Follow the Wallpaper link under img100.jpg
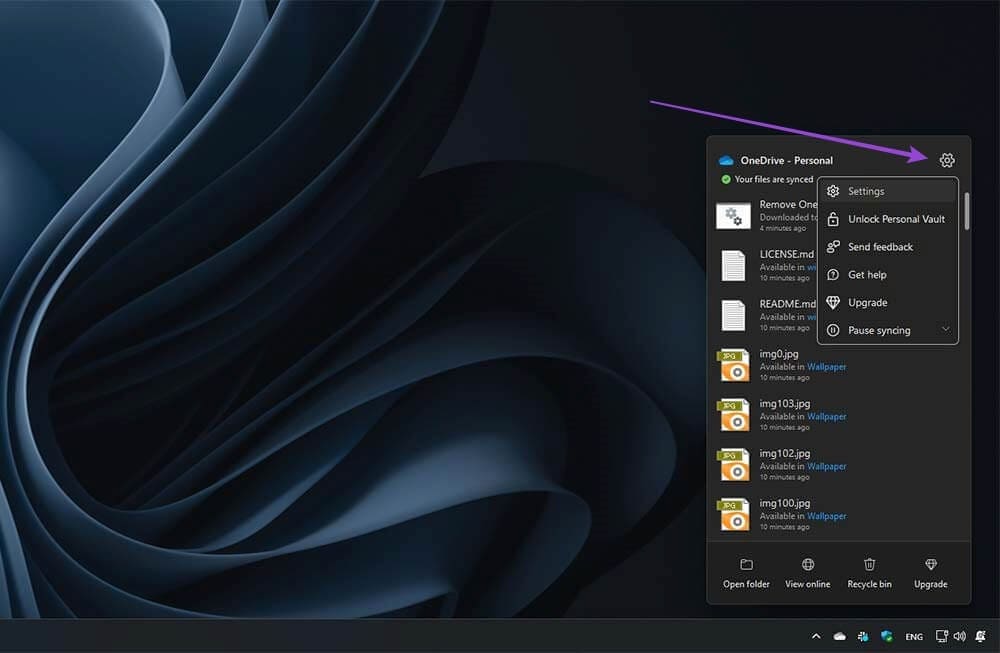 click(x=827, y=516)
